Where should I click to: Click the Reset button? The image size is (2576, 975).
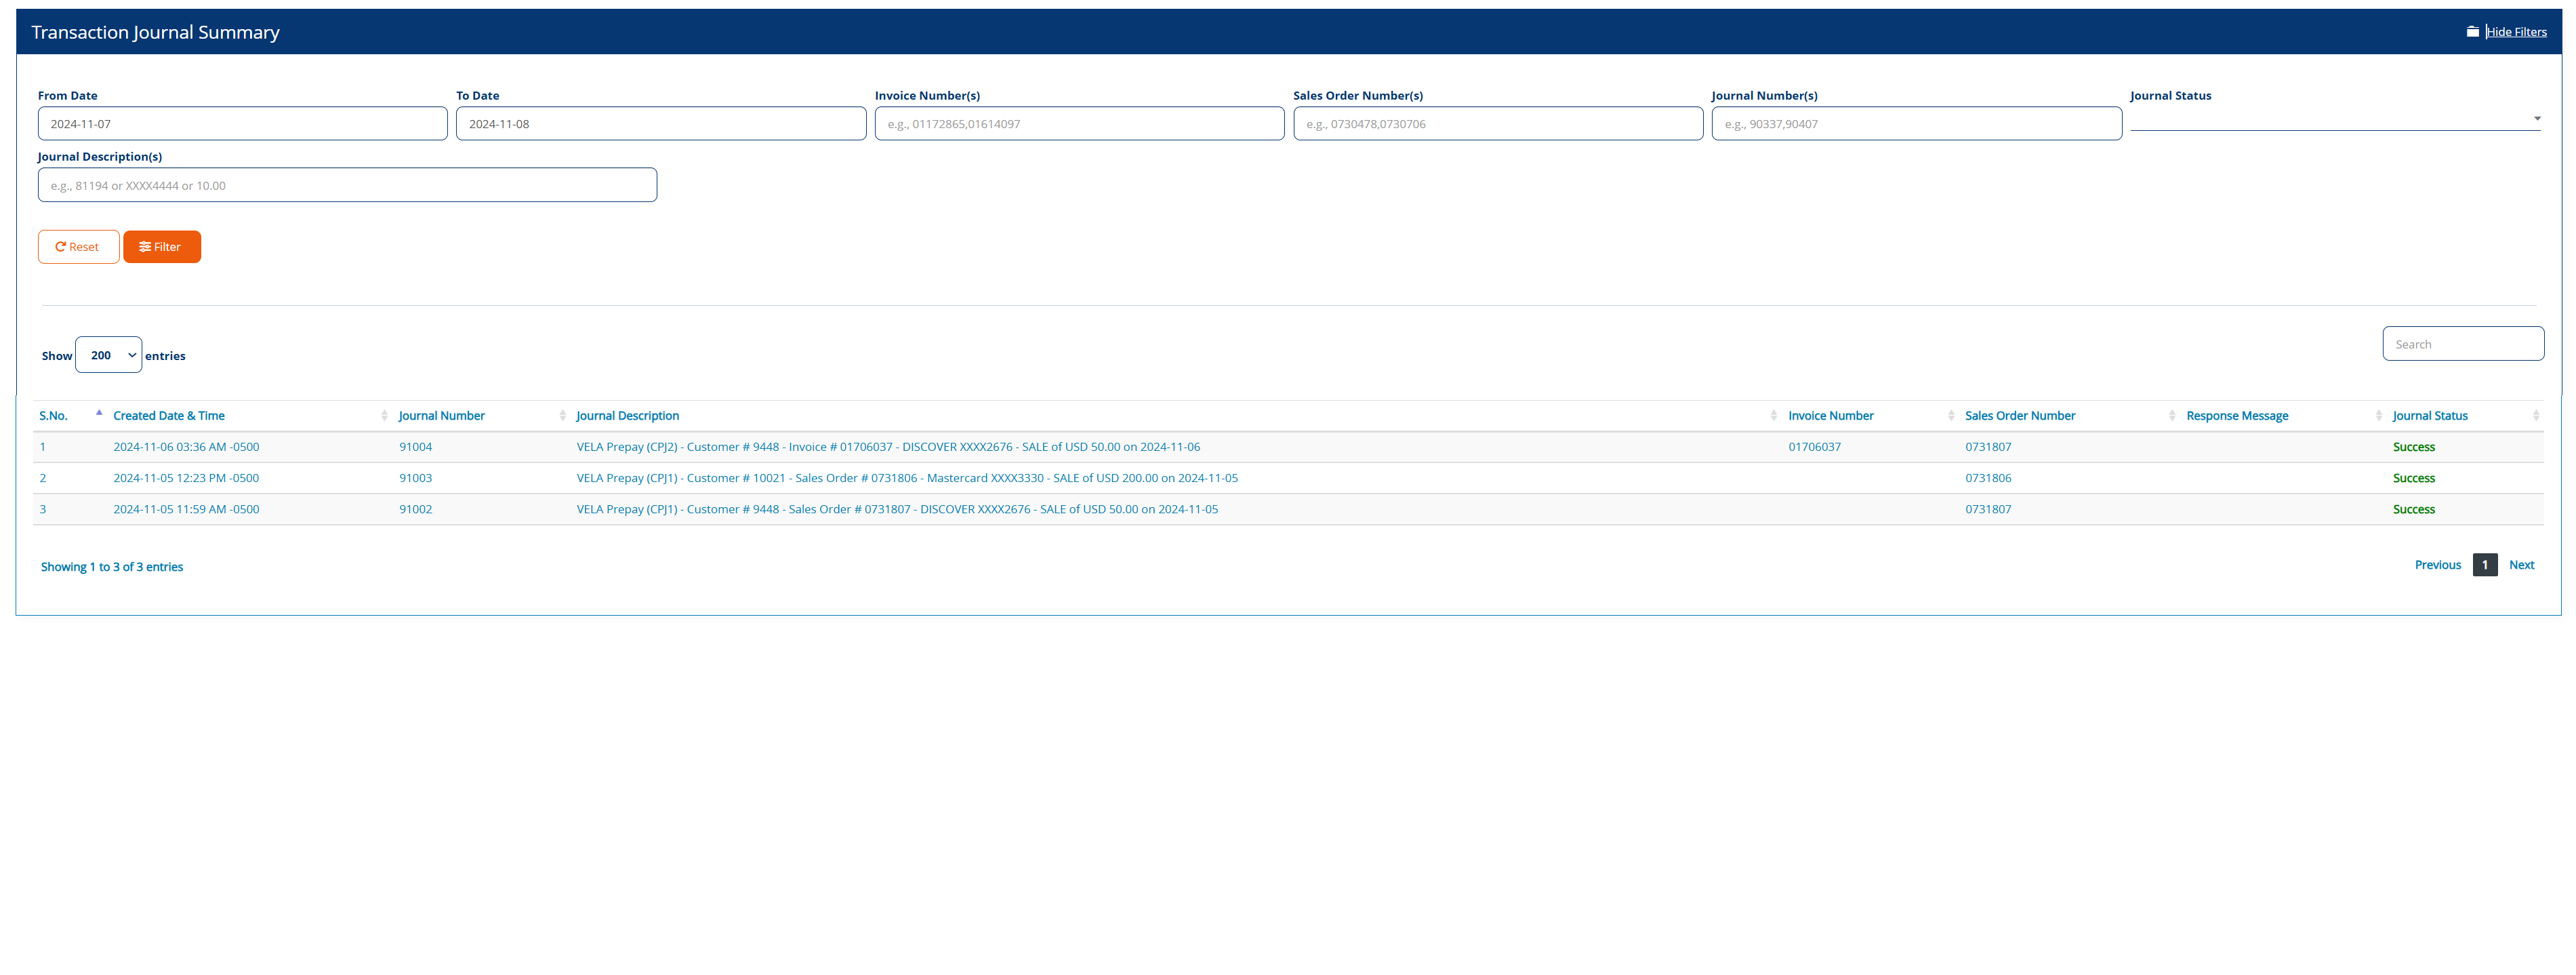(x=78, y=246)
